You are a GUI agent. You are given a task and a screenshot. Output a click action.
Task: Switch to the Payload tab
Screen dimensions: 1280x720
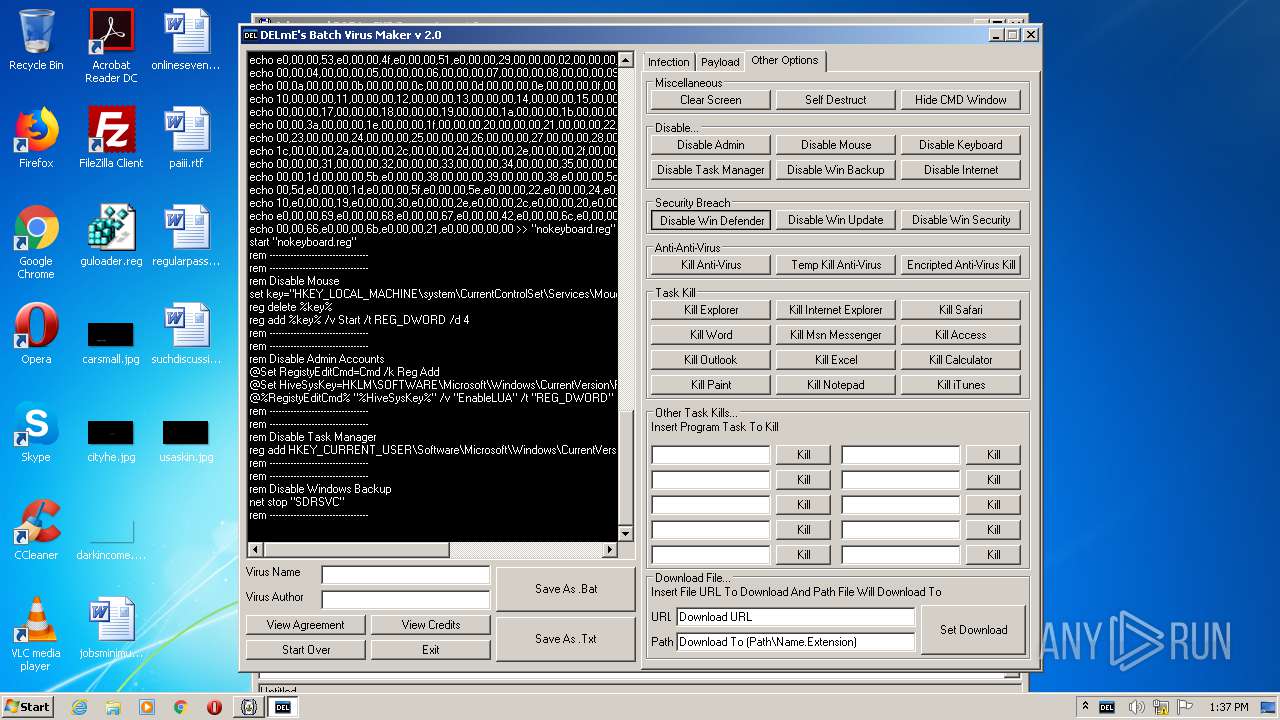pos(720,62)
